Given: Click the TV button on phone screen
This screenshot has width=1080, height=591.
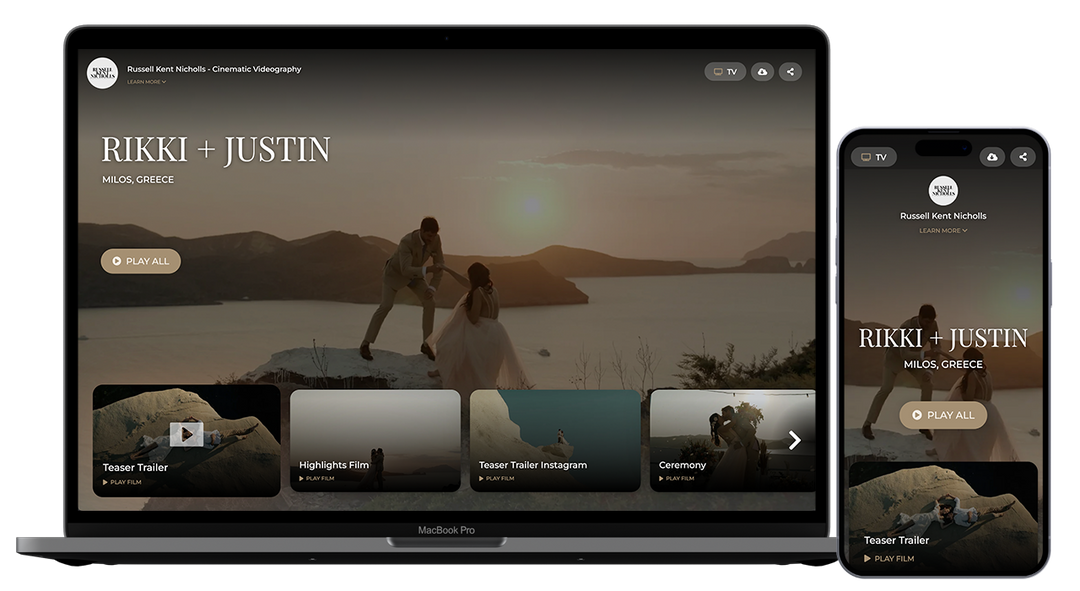Looking at the screenshot, I should click(x=873, y=157).
